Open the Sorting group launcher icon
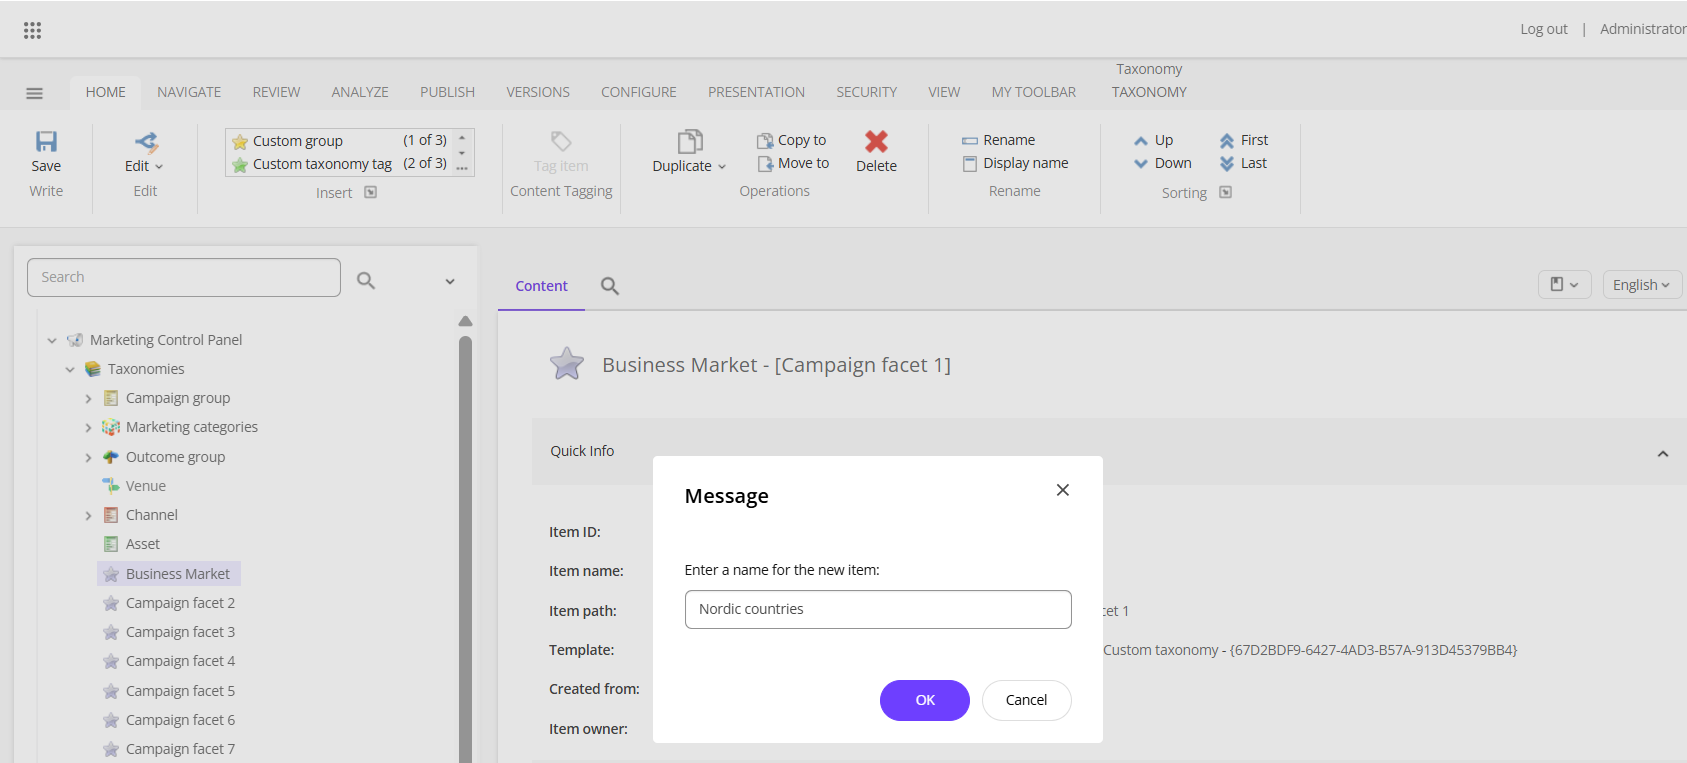 coord(1226,192)
